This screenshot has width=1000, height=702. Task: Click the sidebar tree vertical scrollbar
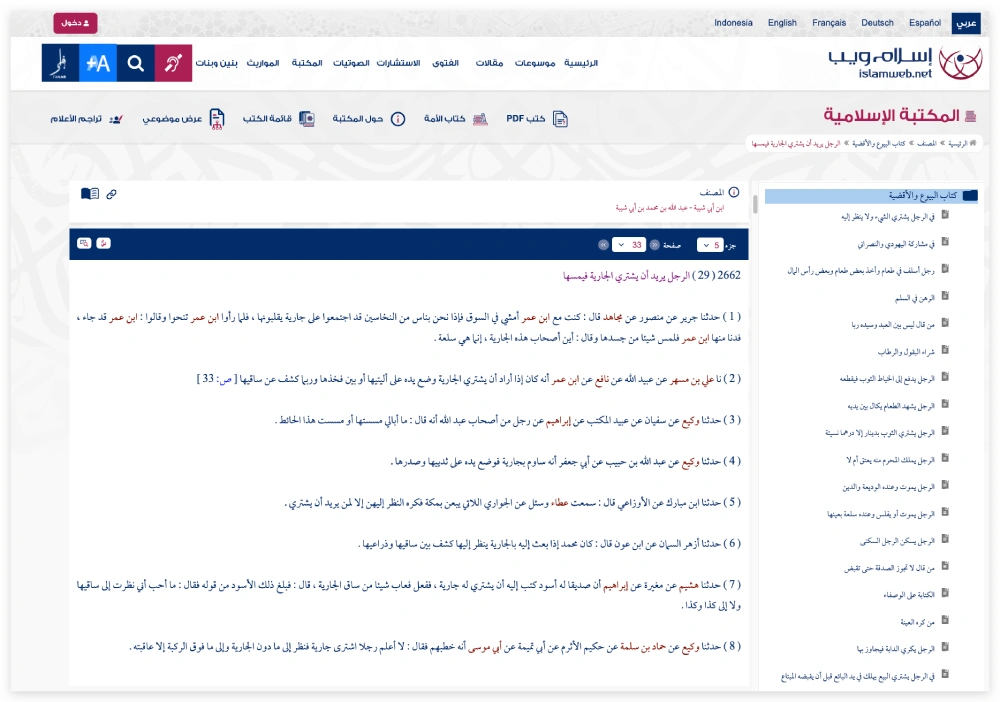[755, 204]
